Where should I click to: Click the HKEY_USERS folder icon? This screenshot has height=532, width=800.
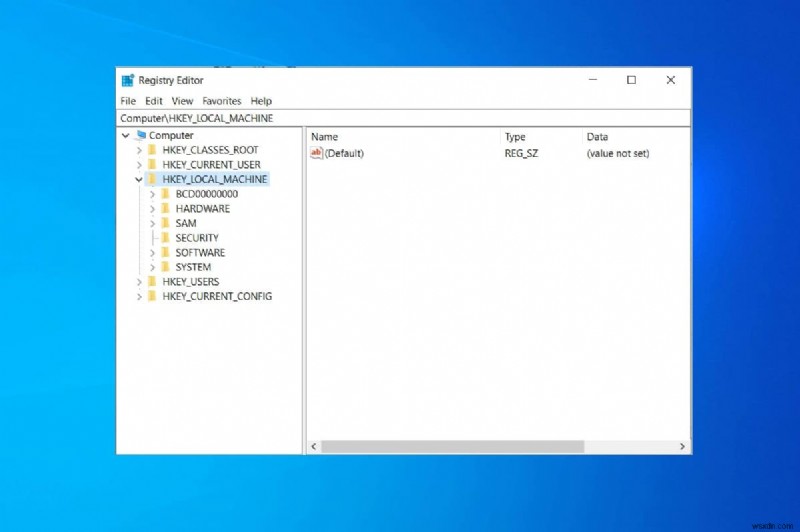(152, 282)
